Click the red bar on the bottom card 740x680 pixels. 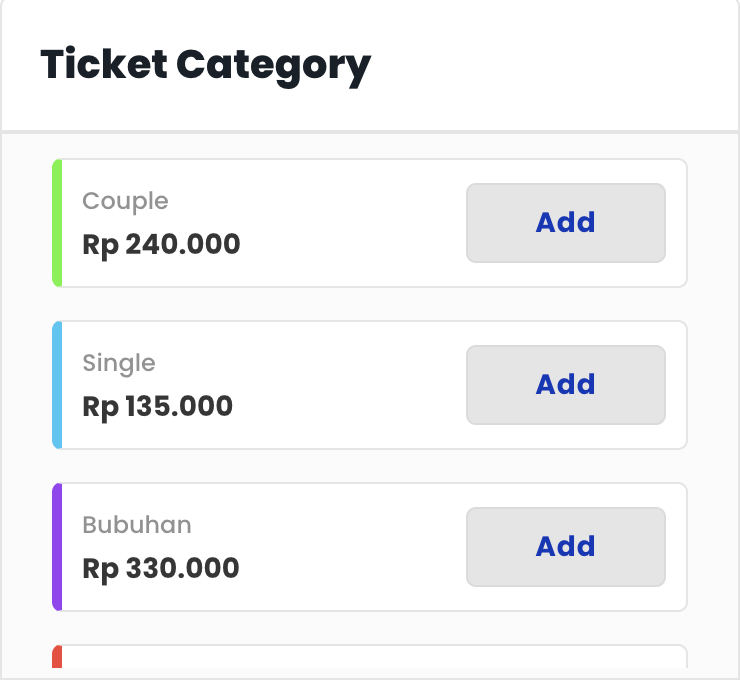(57, 657)
